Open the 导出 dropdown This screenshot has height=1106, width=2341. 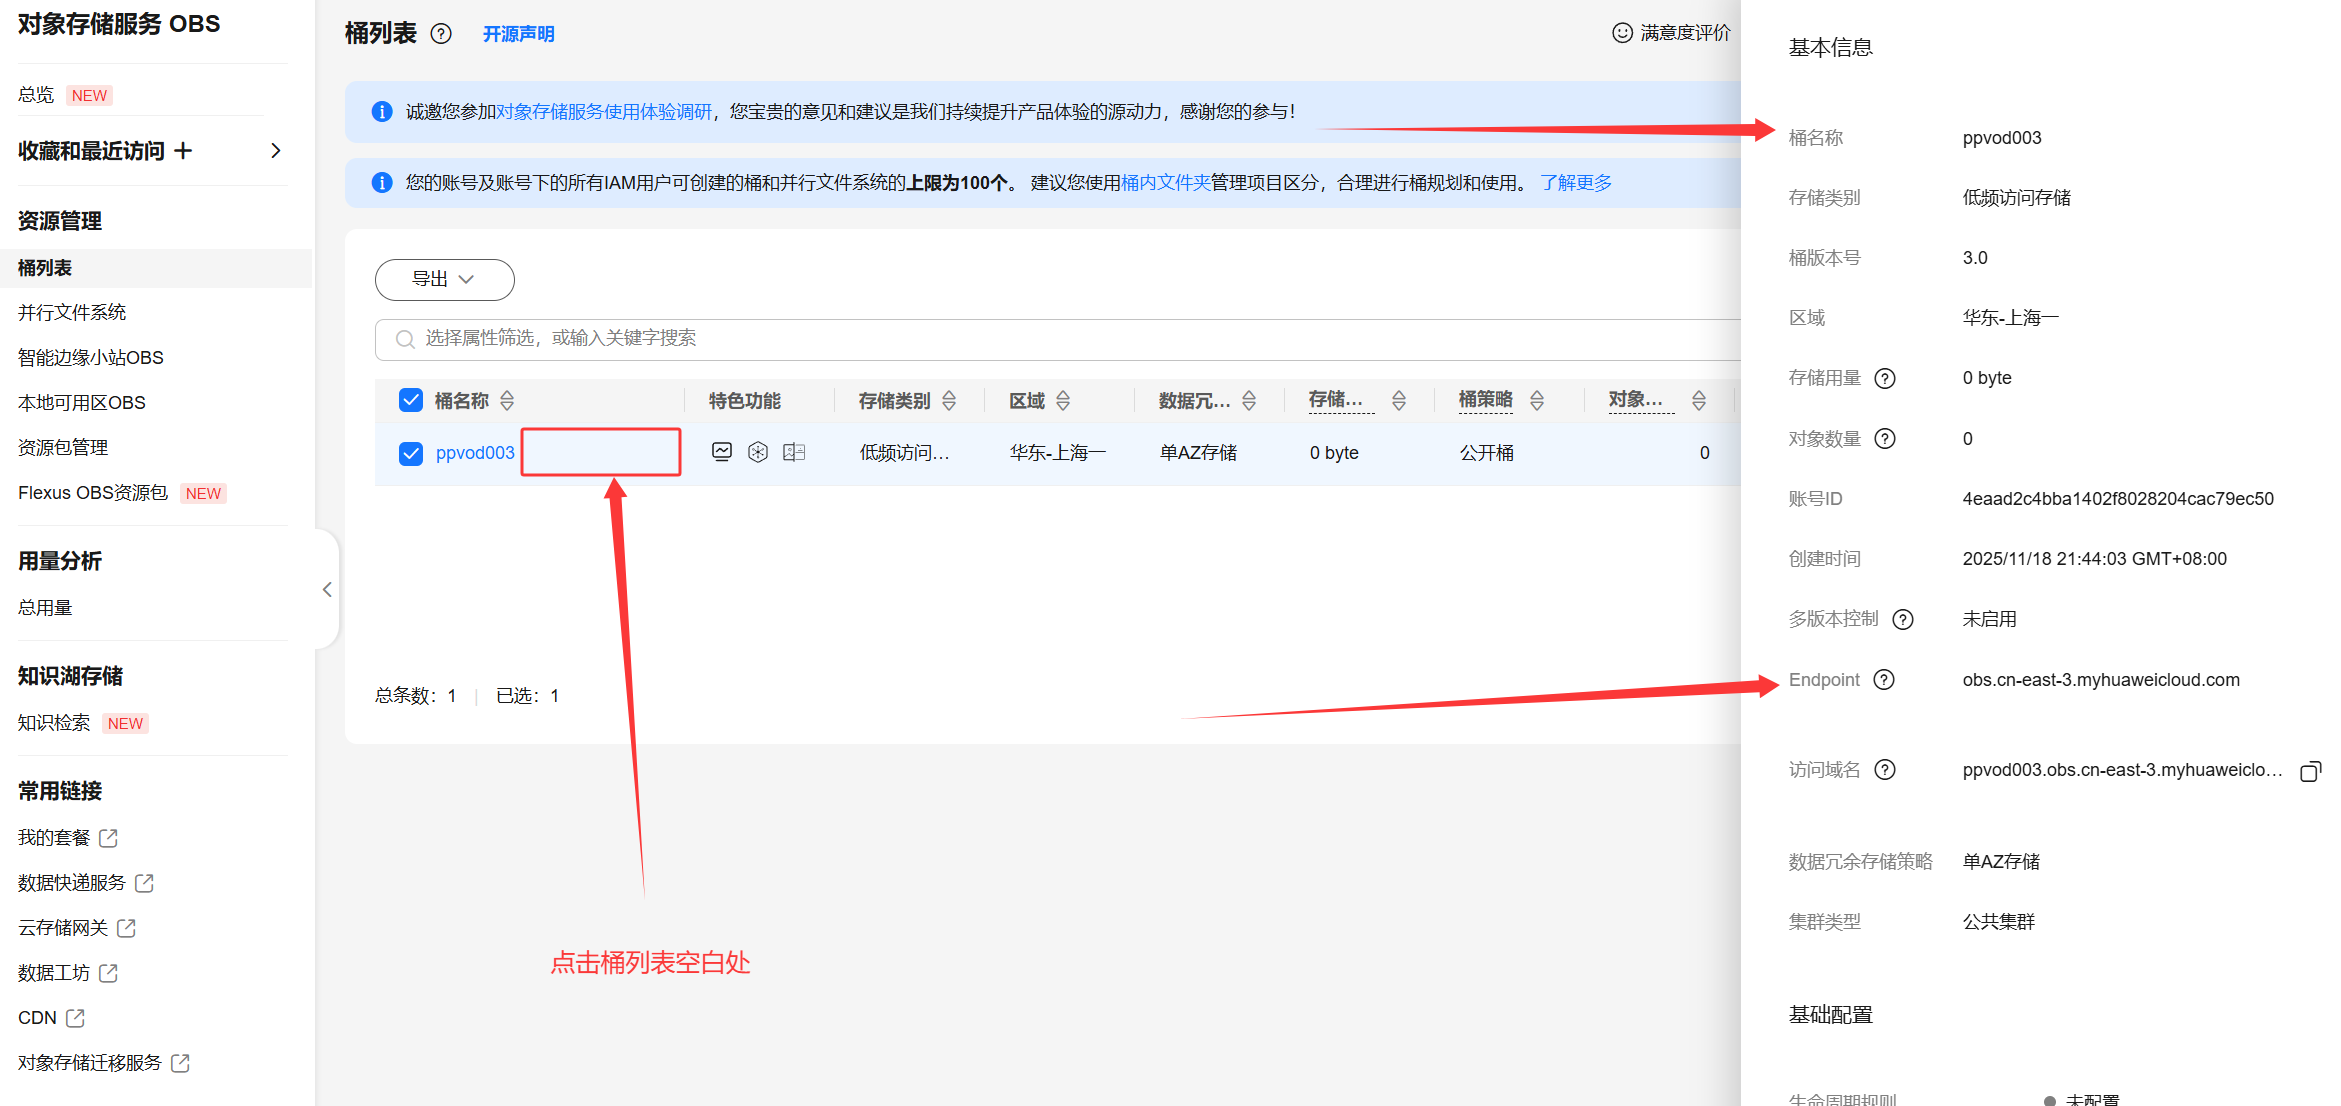[444, 280]
